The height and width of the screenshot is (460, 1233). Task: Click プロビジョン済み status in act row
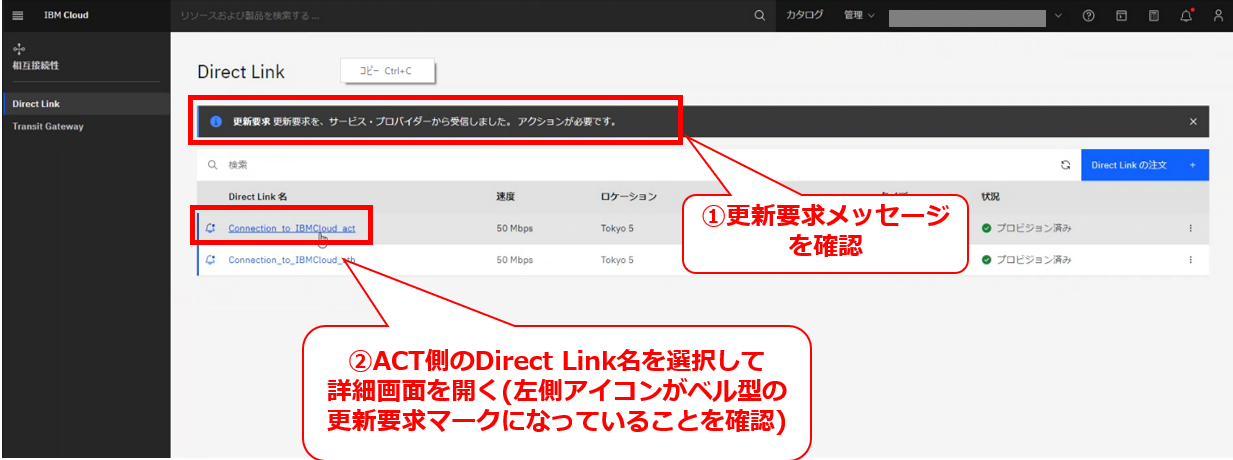pyautogui.click(x=1034, y=228)
